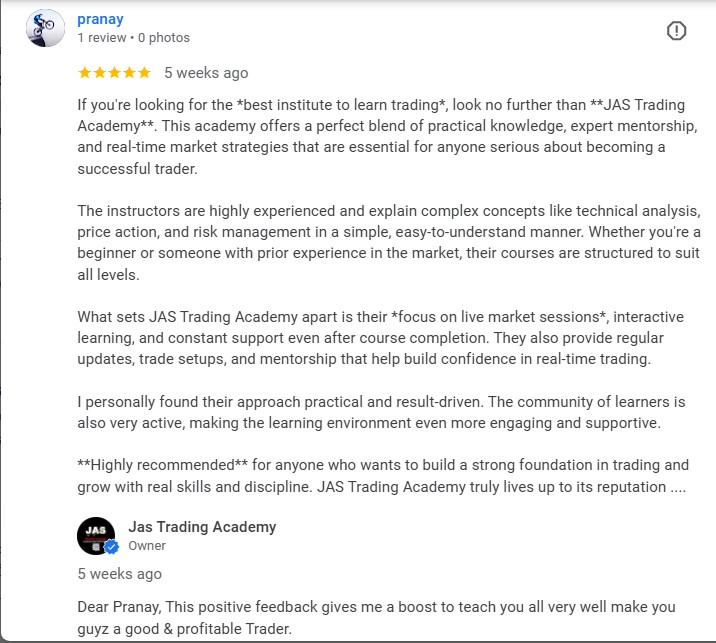716x643 pixels.
Task: Click the paragraph starting 'I personally found'
Action: tap(381, 412)
